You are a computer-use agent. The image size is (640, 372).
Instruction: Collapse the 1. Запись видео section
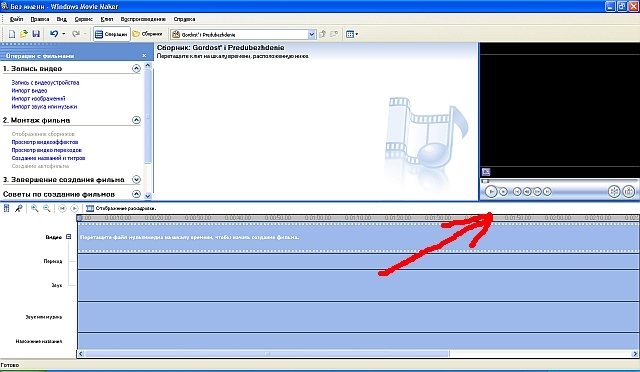pos(136,69)
